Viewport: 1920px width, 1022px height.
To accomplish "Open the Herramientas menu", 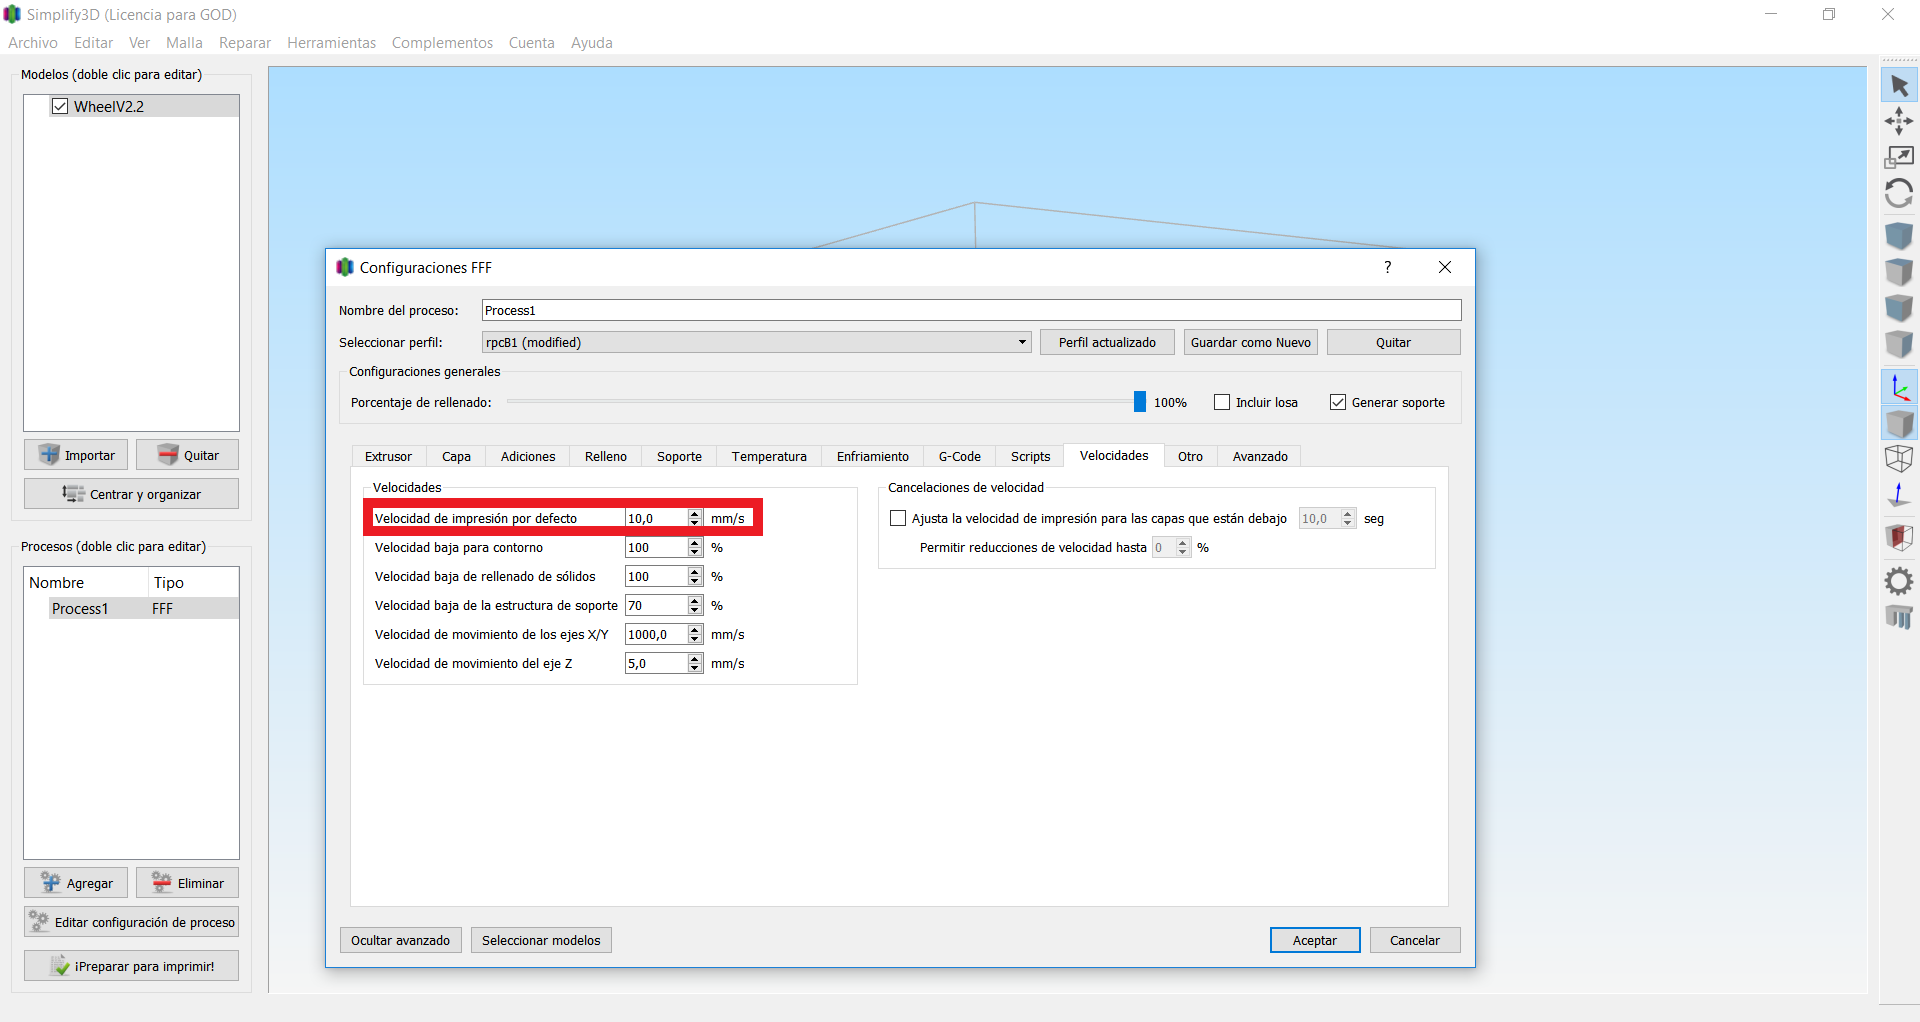I will click(x=331, y=43).
